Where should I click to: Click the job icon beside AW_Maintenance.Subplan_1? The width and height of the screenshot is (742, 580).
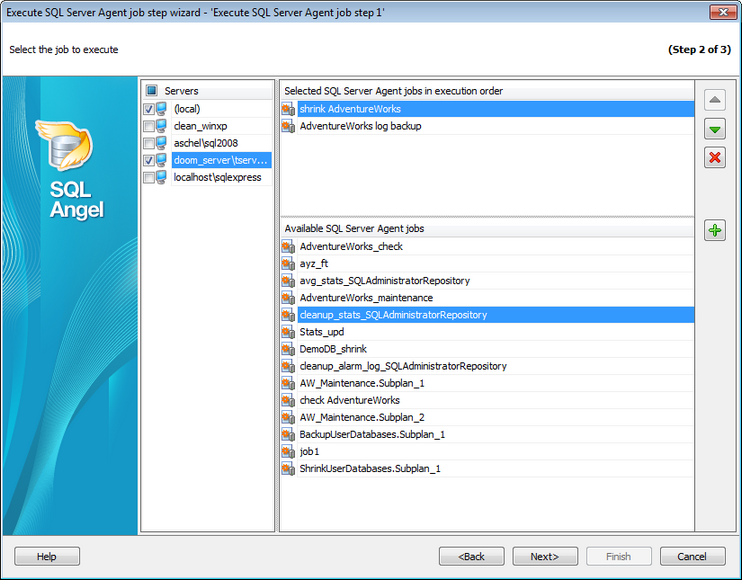pyautogui.click(x=288, y=383)
